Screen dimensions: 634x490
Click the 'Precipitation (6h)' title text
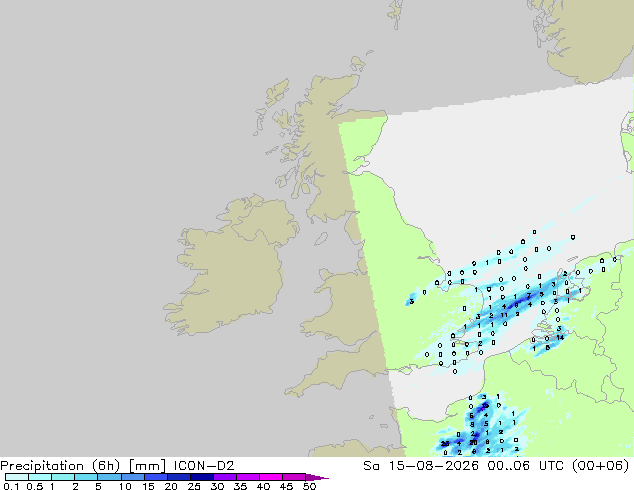click(x=60, y=466)
